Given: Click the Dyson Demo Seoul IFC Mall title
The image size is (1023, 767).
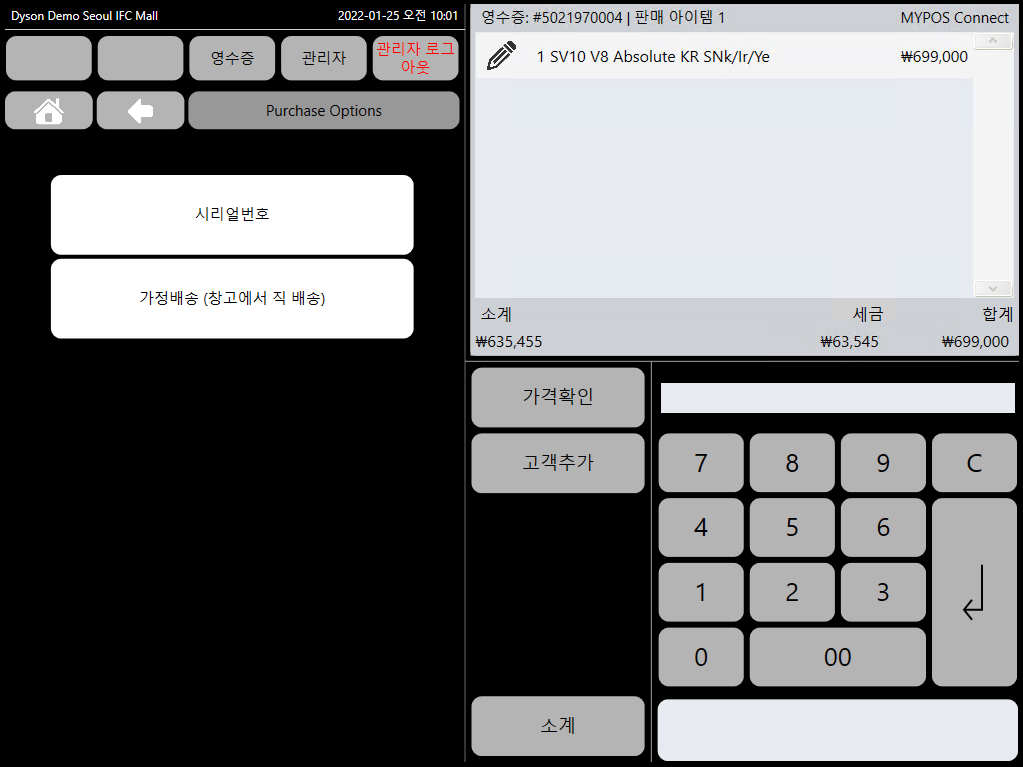Looking at the screenshot, I should tap(84, 16).
